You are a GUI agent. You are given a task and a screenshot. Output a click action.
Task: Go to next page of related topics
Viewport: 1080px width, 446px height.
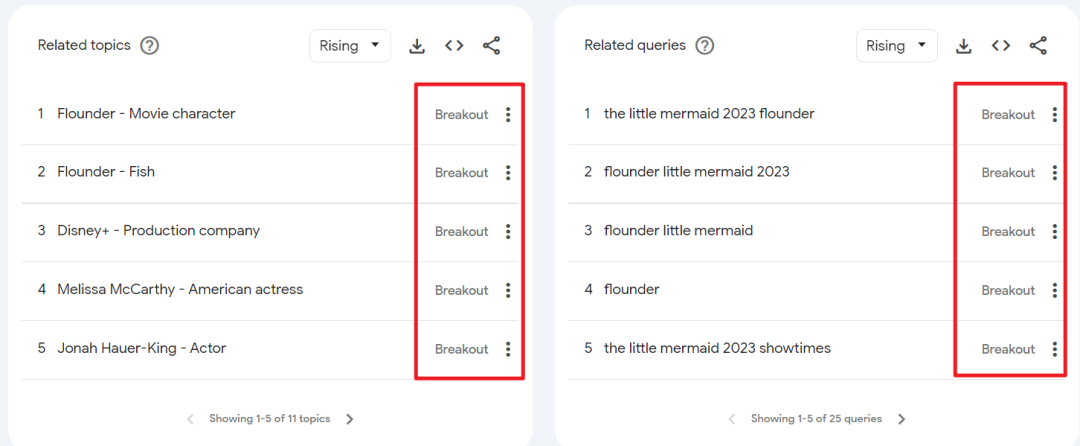[350, 419]
